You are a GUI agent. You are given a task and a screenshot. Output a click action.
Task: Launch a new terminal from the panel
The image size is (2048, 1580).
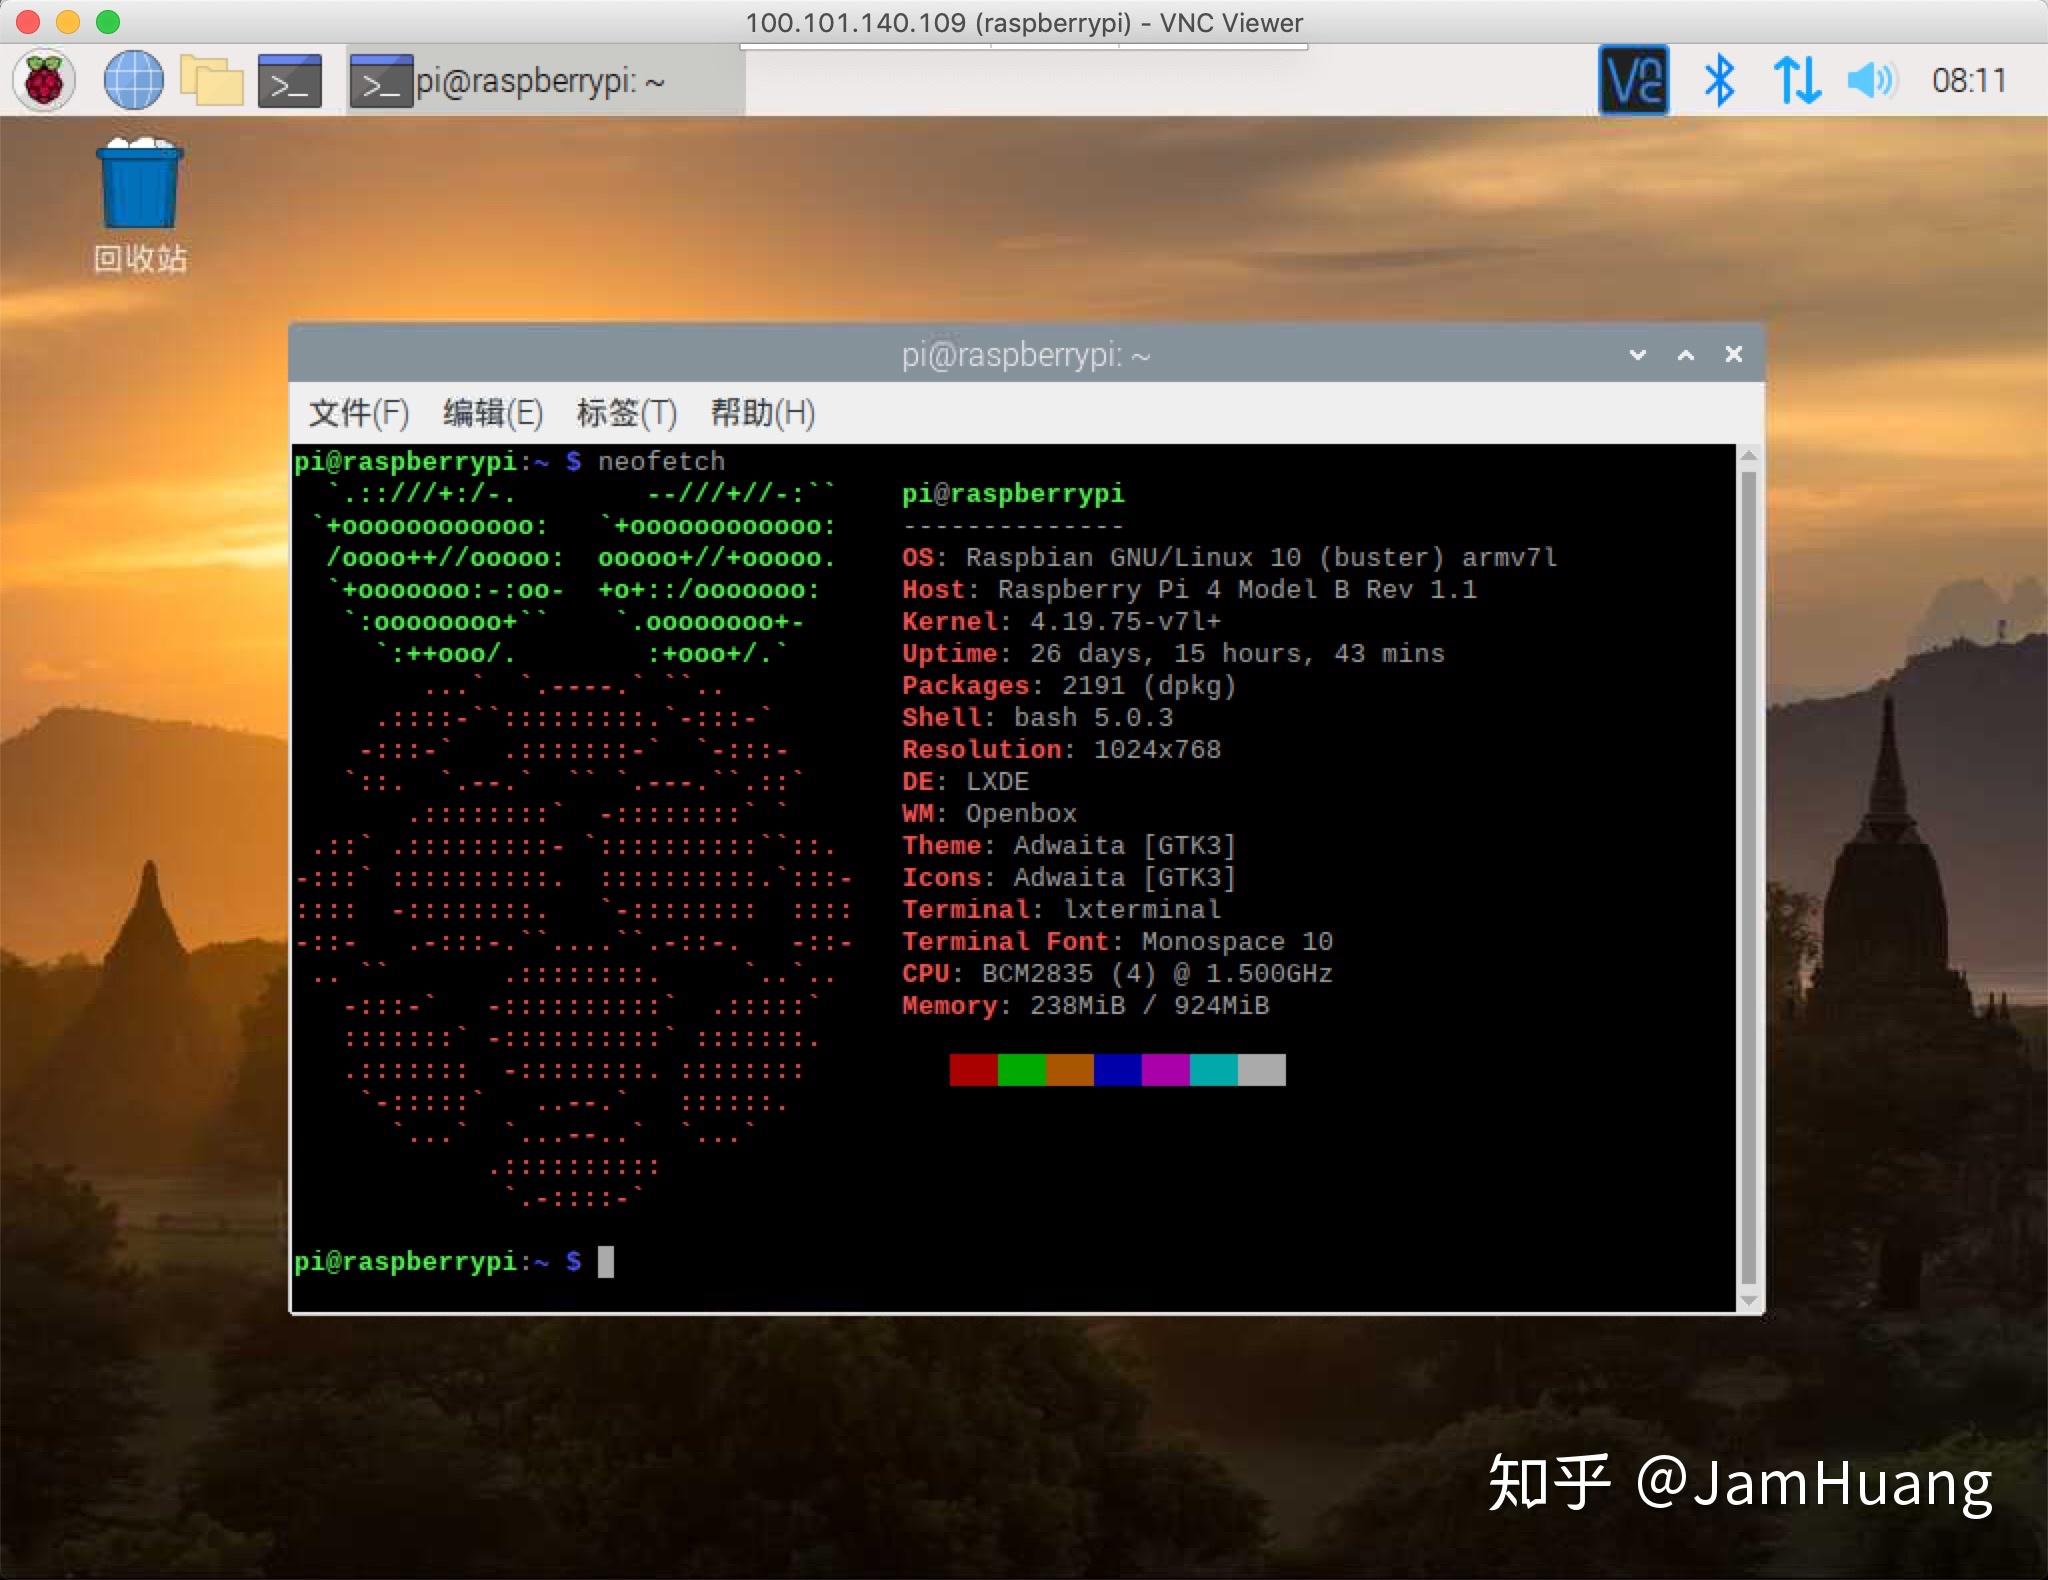click(289, 81)
